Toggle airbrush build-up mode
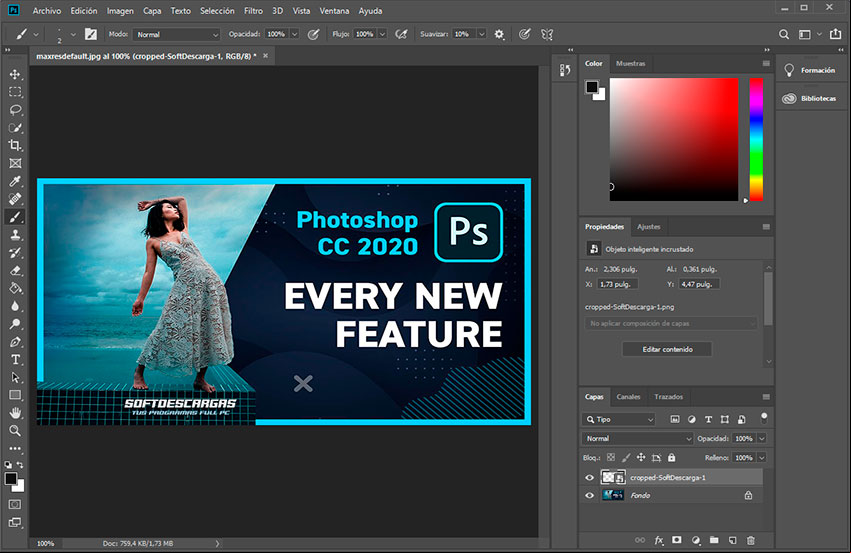The image size is (851, 553). [401, 34]
